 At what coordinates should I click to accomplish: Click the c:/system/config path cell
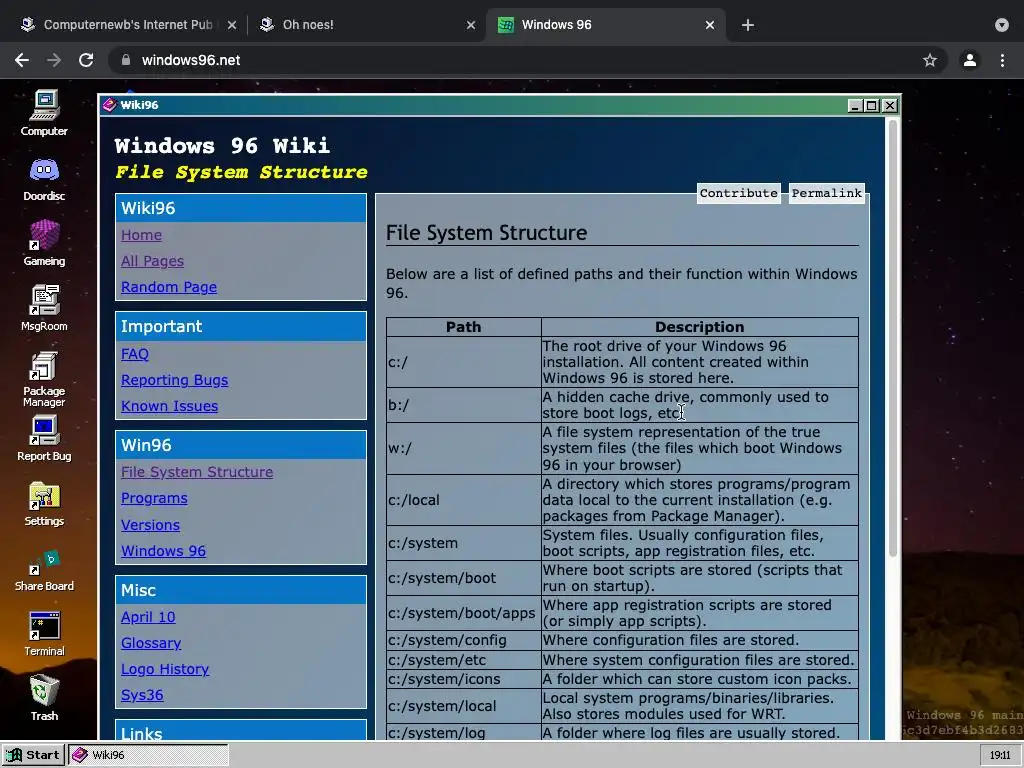pos(463,640)
